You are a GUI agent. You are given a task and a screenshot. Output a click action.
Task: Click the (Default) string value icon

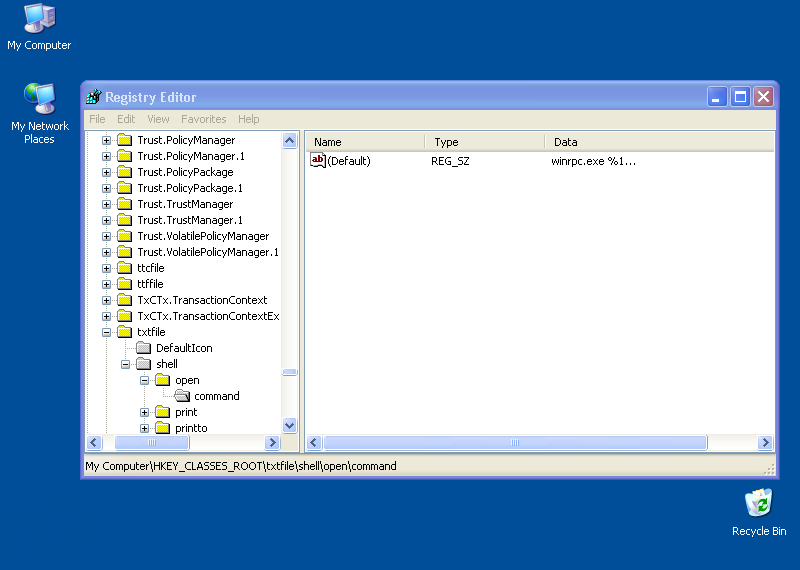(318, 161)
